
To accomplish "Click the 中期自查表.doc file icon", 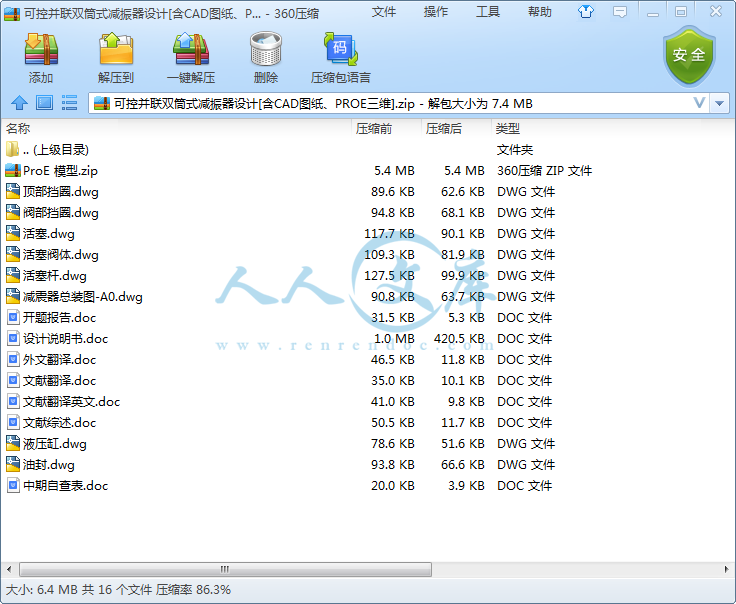I will point(13,486).
